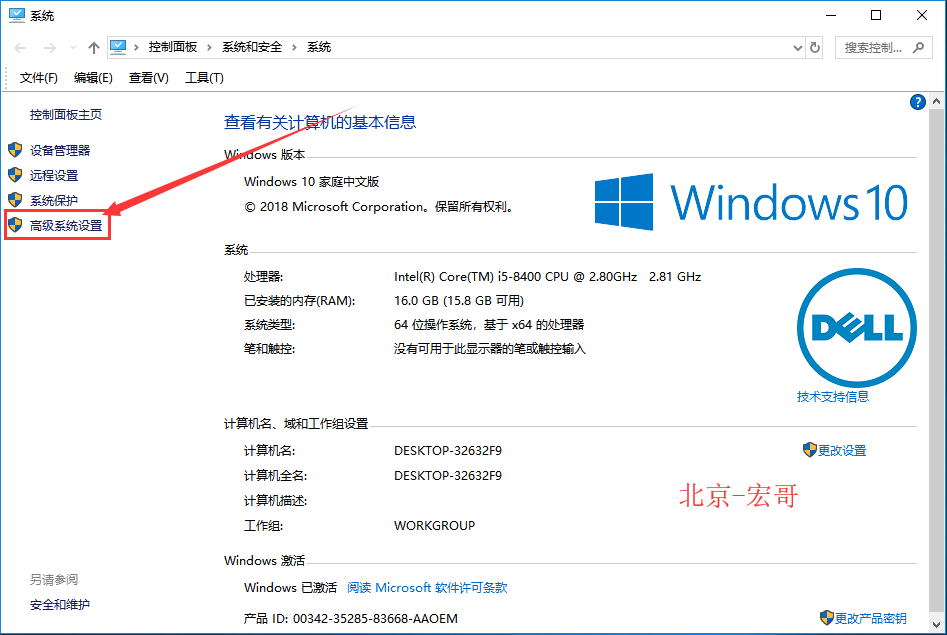The width and height of the screenshot is (947, 635).
Task: Go up one level with the up arrow
Action: [93, 48]
